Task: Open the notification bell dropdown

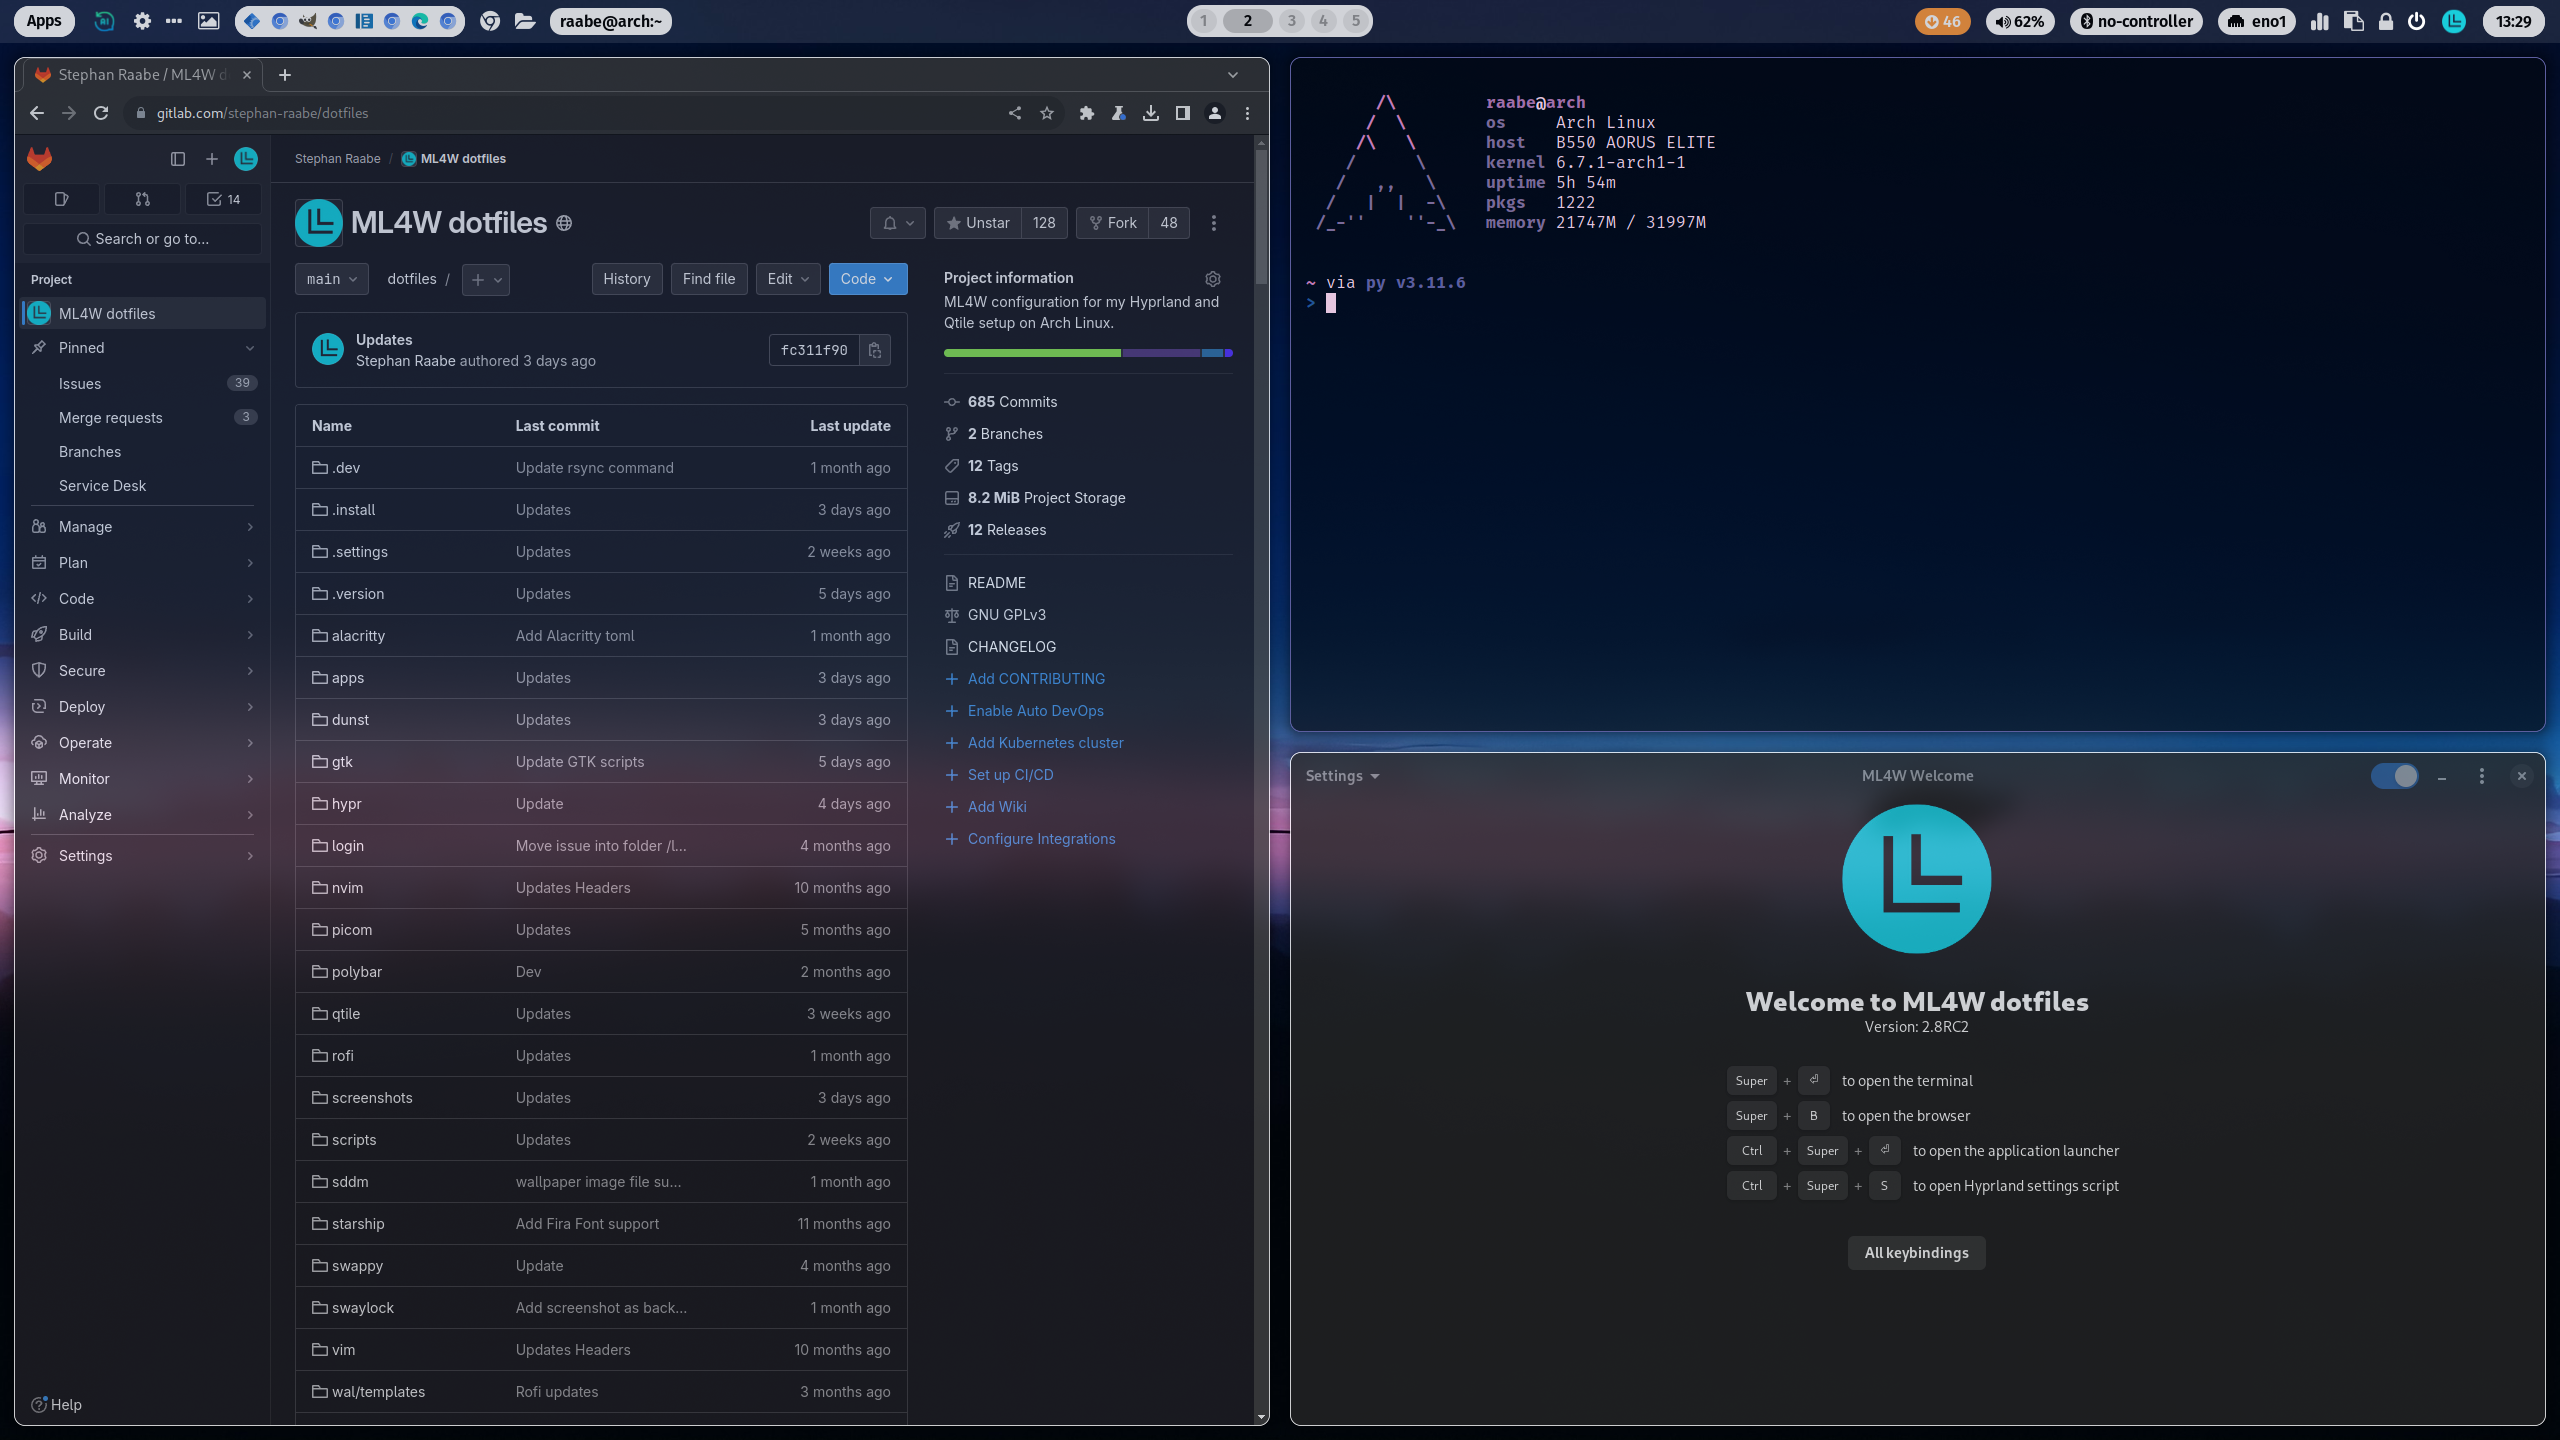Action: tap(897, 223)
